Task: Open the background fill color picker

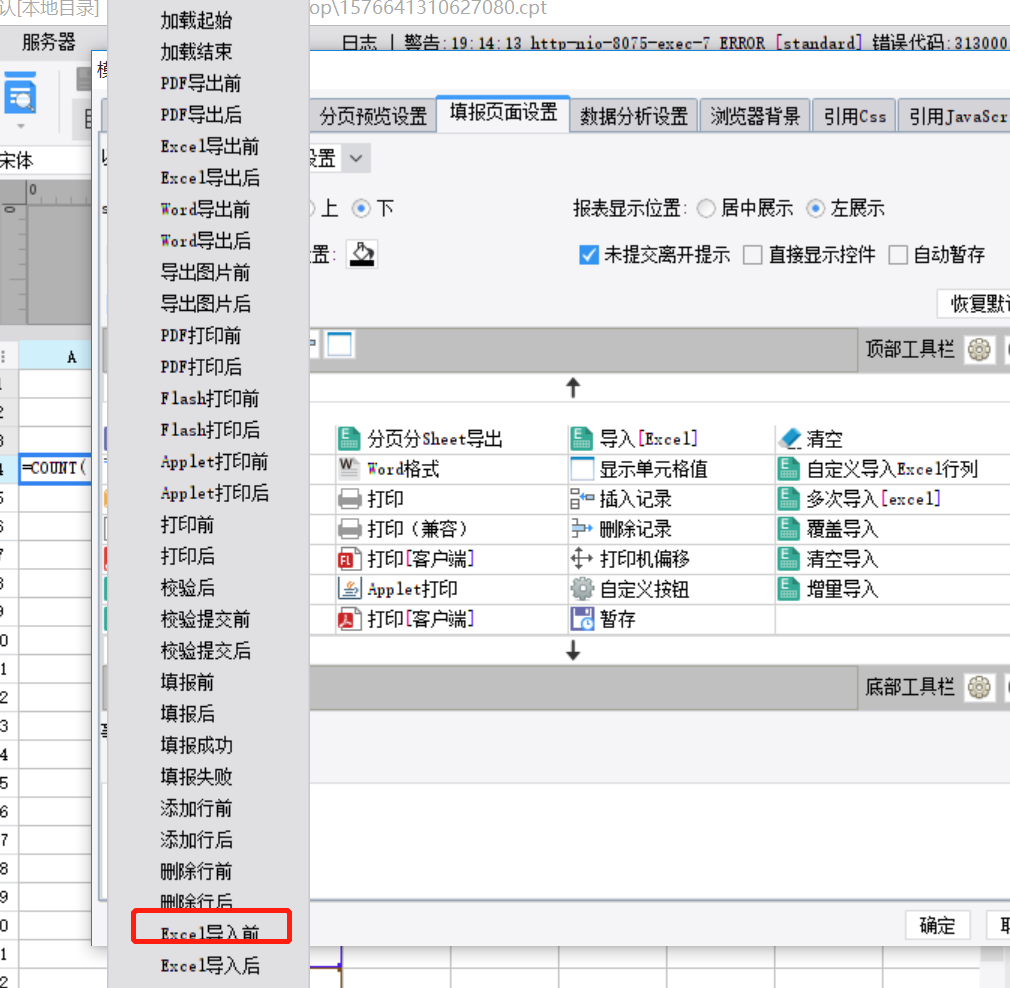Action: (362, 254)
